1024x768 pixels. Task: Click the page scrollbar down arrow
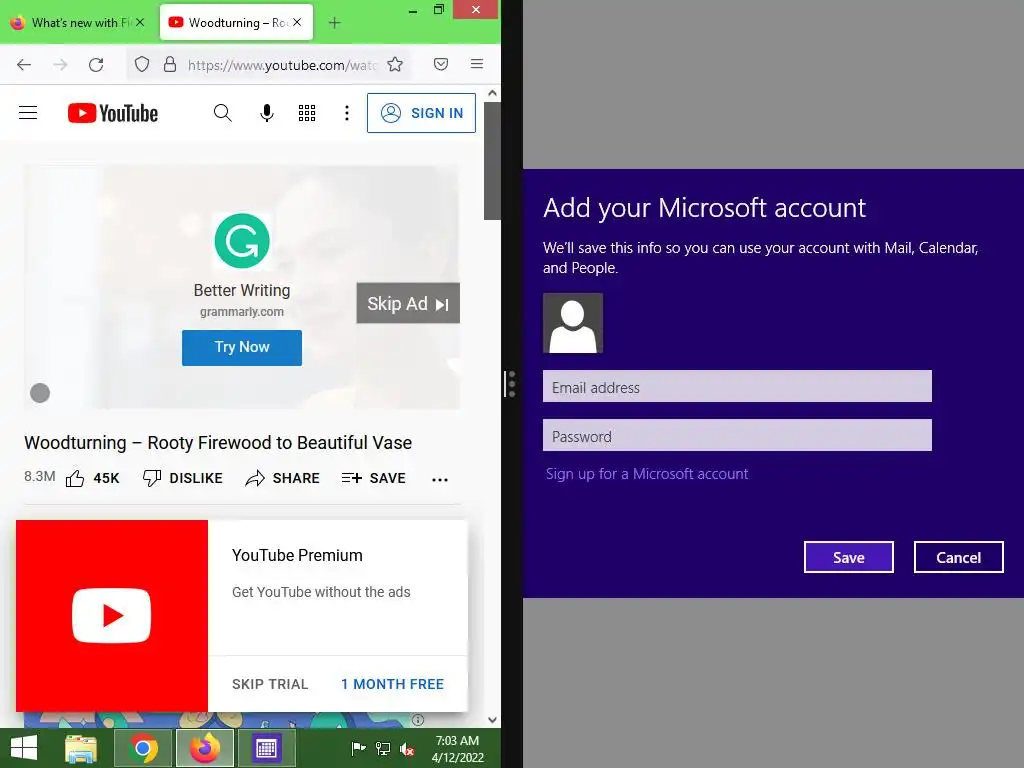pos(492,720)
